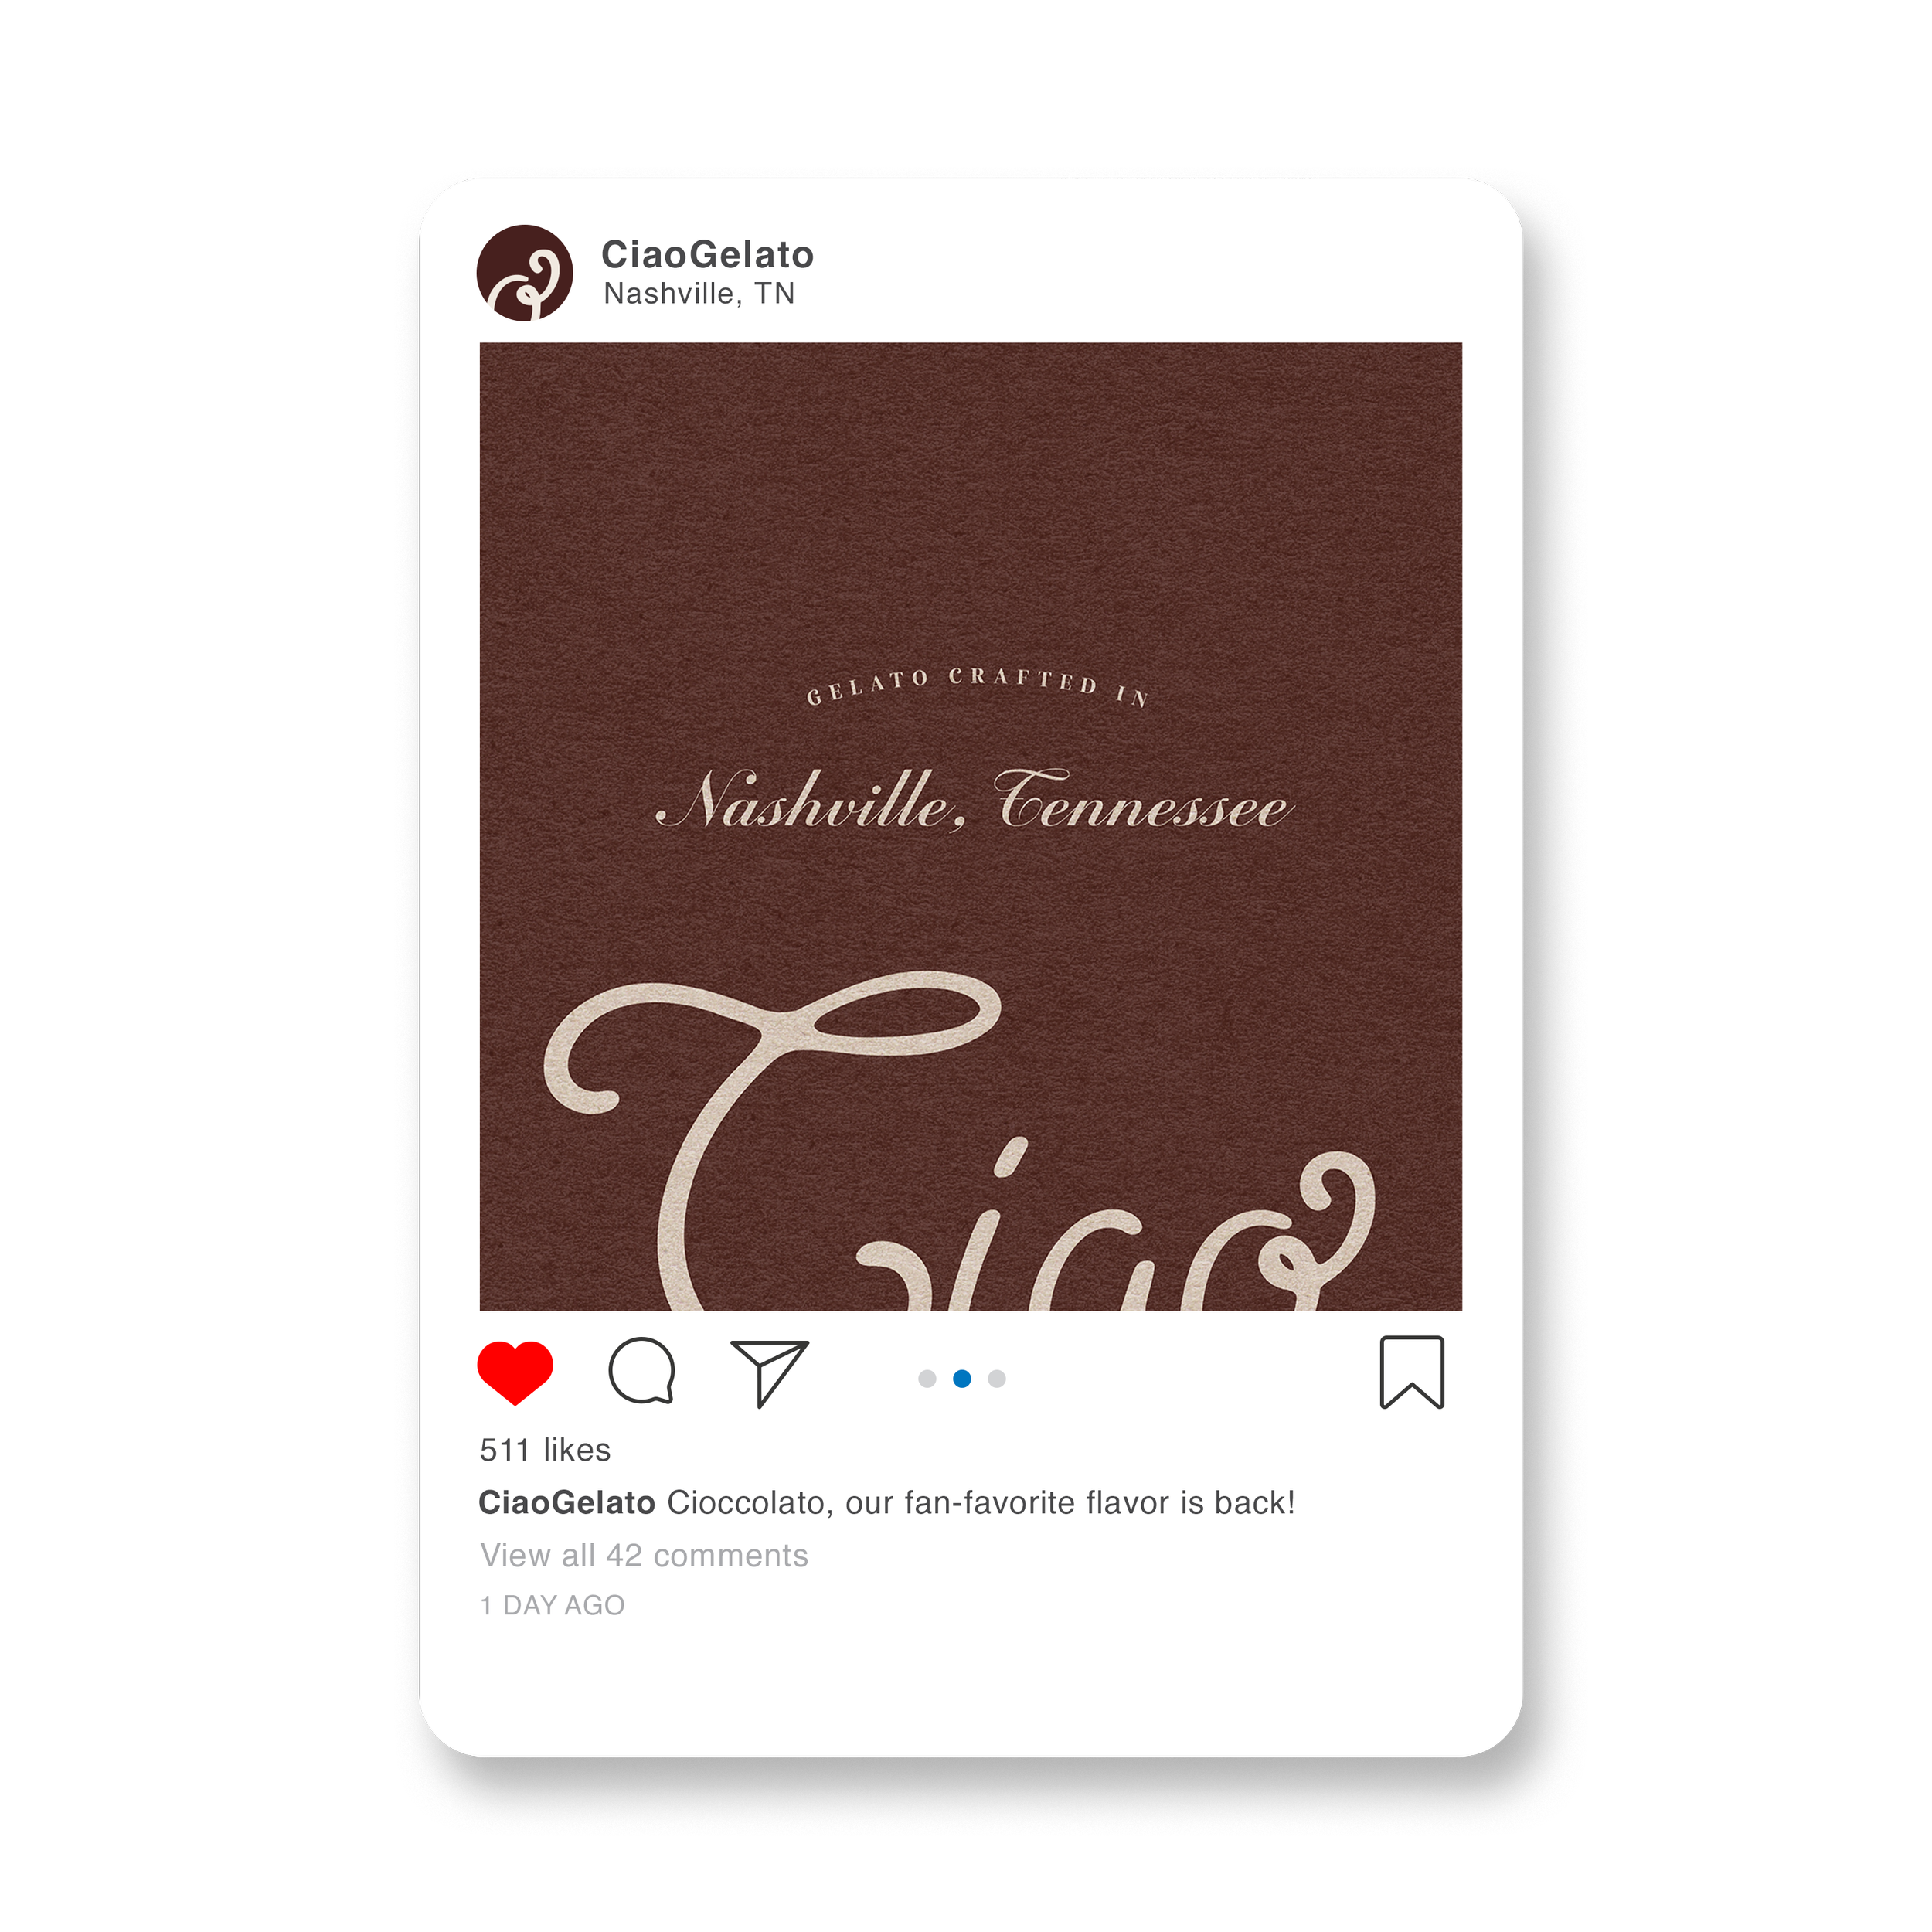1932x1932 pixels.
Task: Open the Nashville, TN location tag
Action: pos(699,293)
